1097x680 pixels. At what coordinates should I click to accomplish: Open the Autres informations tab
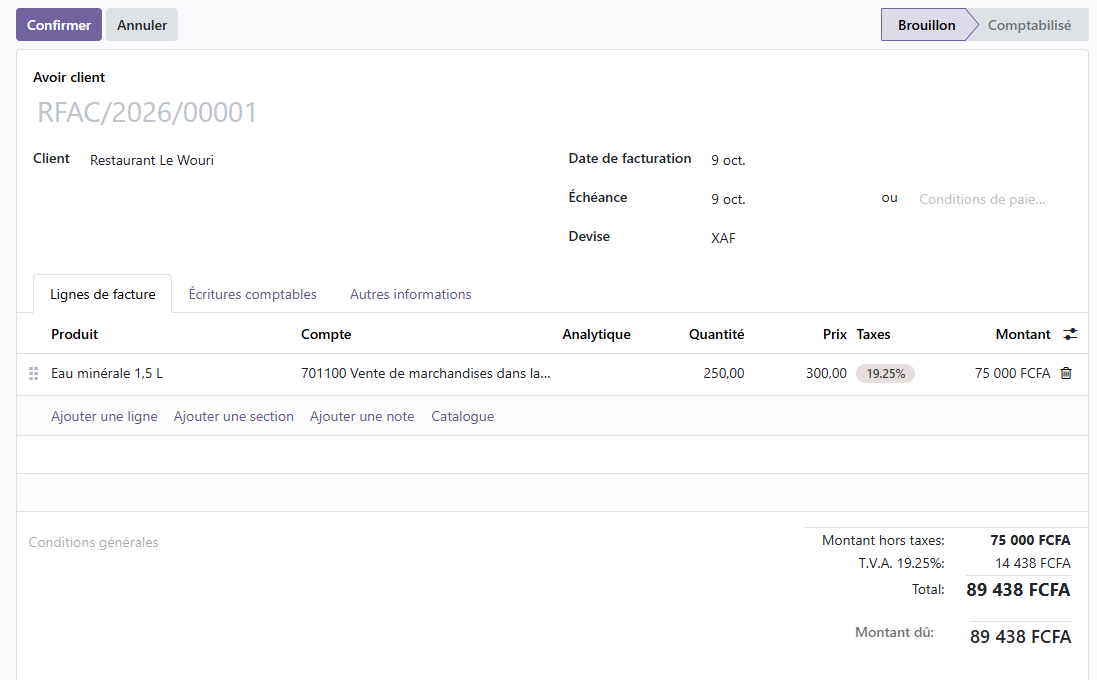click(x=411, y=294)
